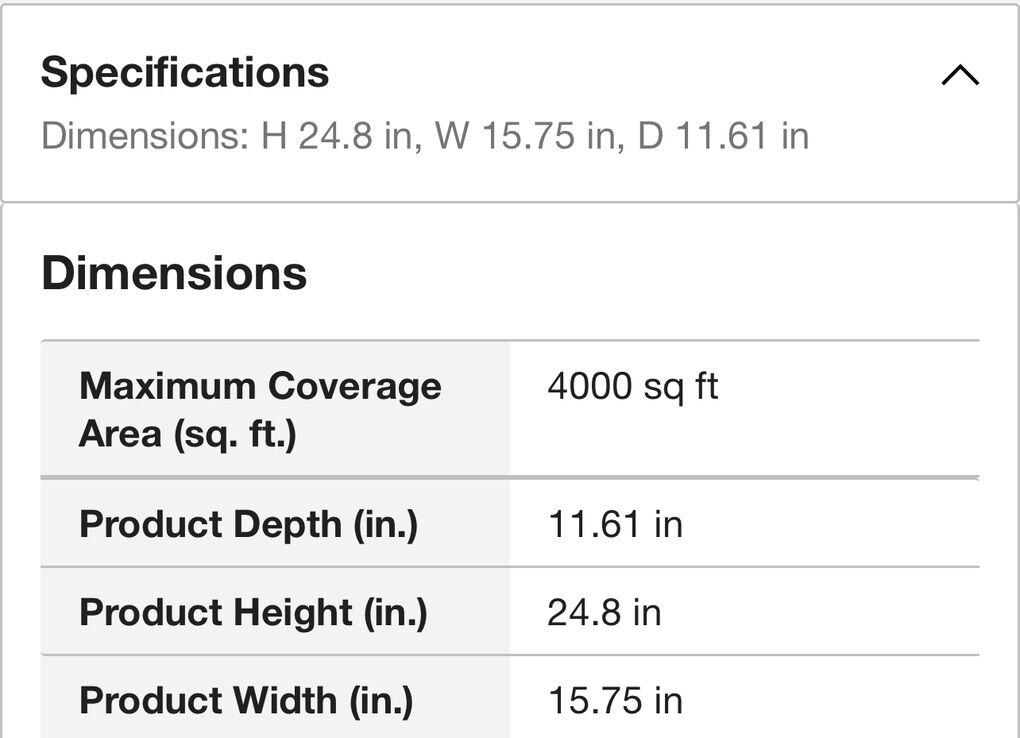Collapse the Specifications section chevron
1020x738 pixels.
coord(959,75)
